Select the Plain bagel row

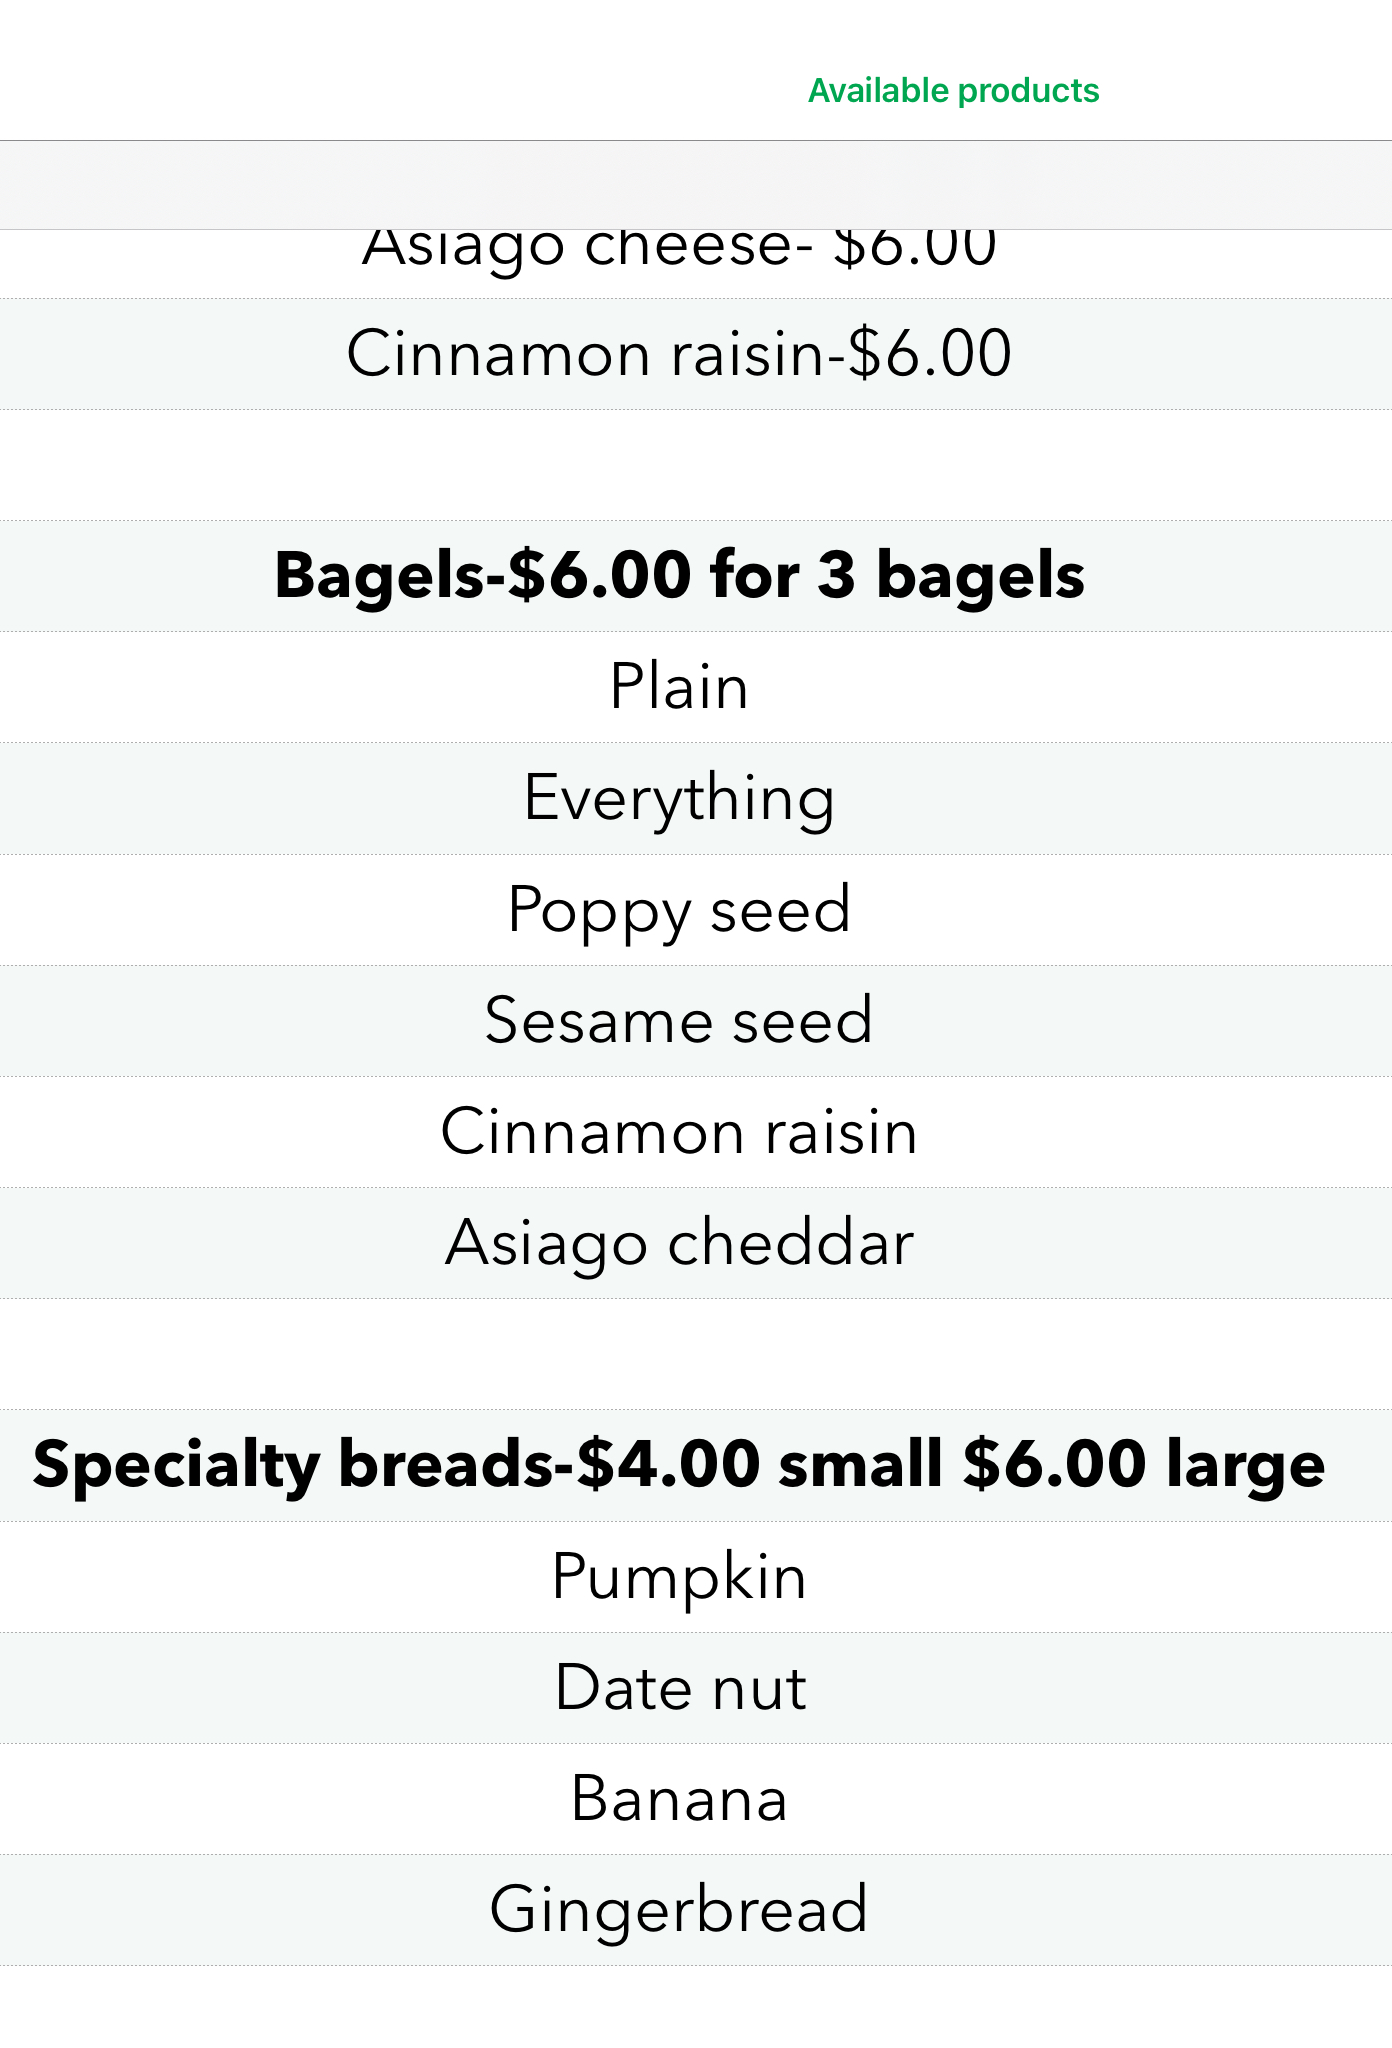679,687
